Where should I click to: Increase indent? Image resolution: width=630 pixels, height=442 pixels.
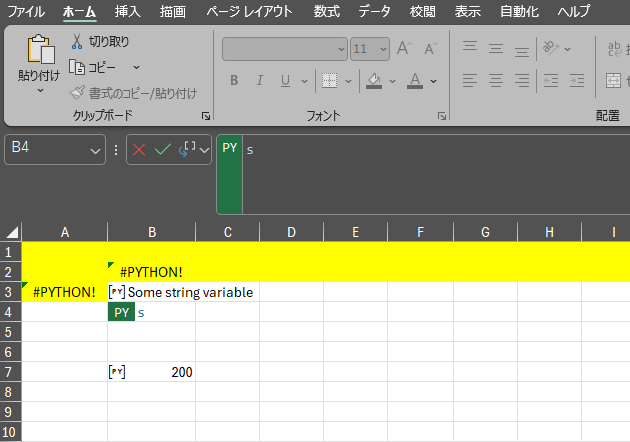click(577, 81)
